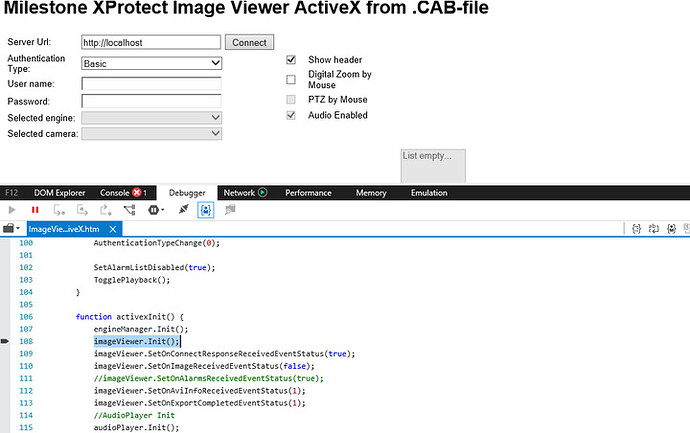Toggle the Just My Code debugger icon
Image resolution: width=690 pixels, height=433 pixels.
pyautogui.click(x=182, y=210)
